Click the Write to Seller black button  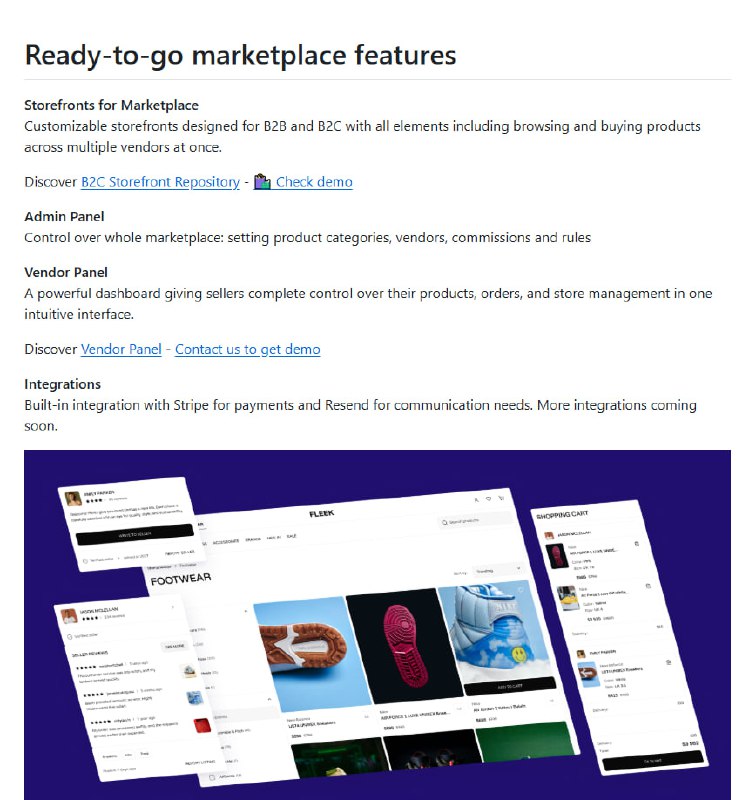pos(135,534)
